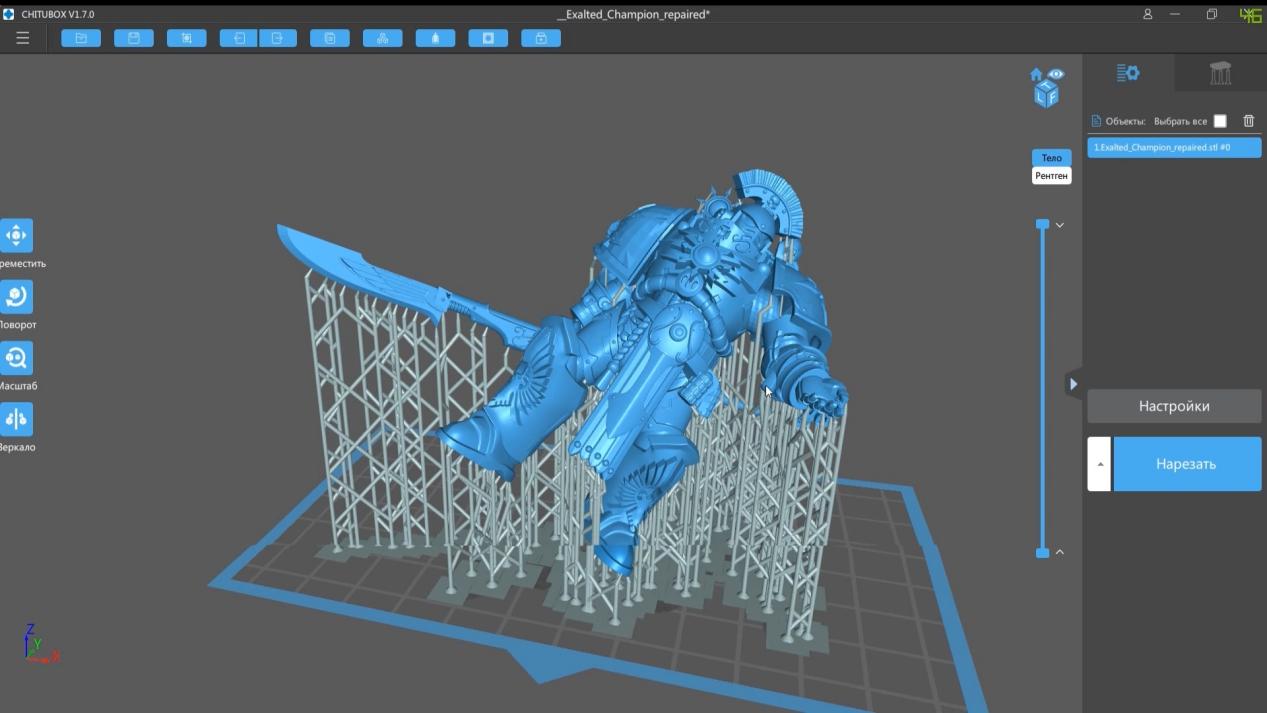Select the Масштаб (Scale) tool
This screenshot has height=713, width=1267.
point(16,358)
